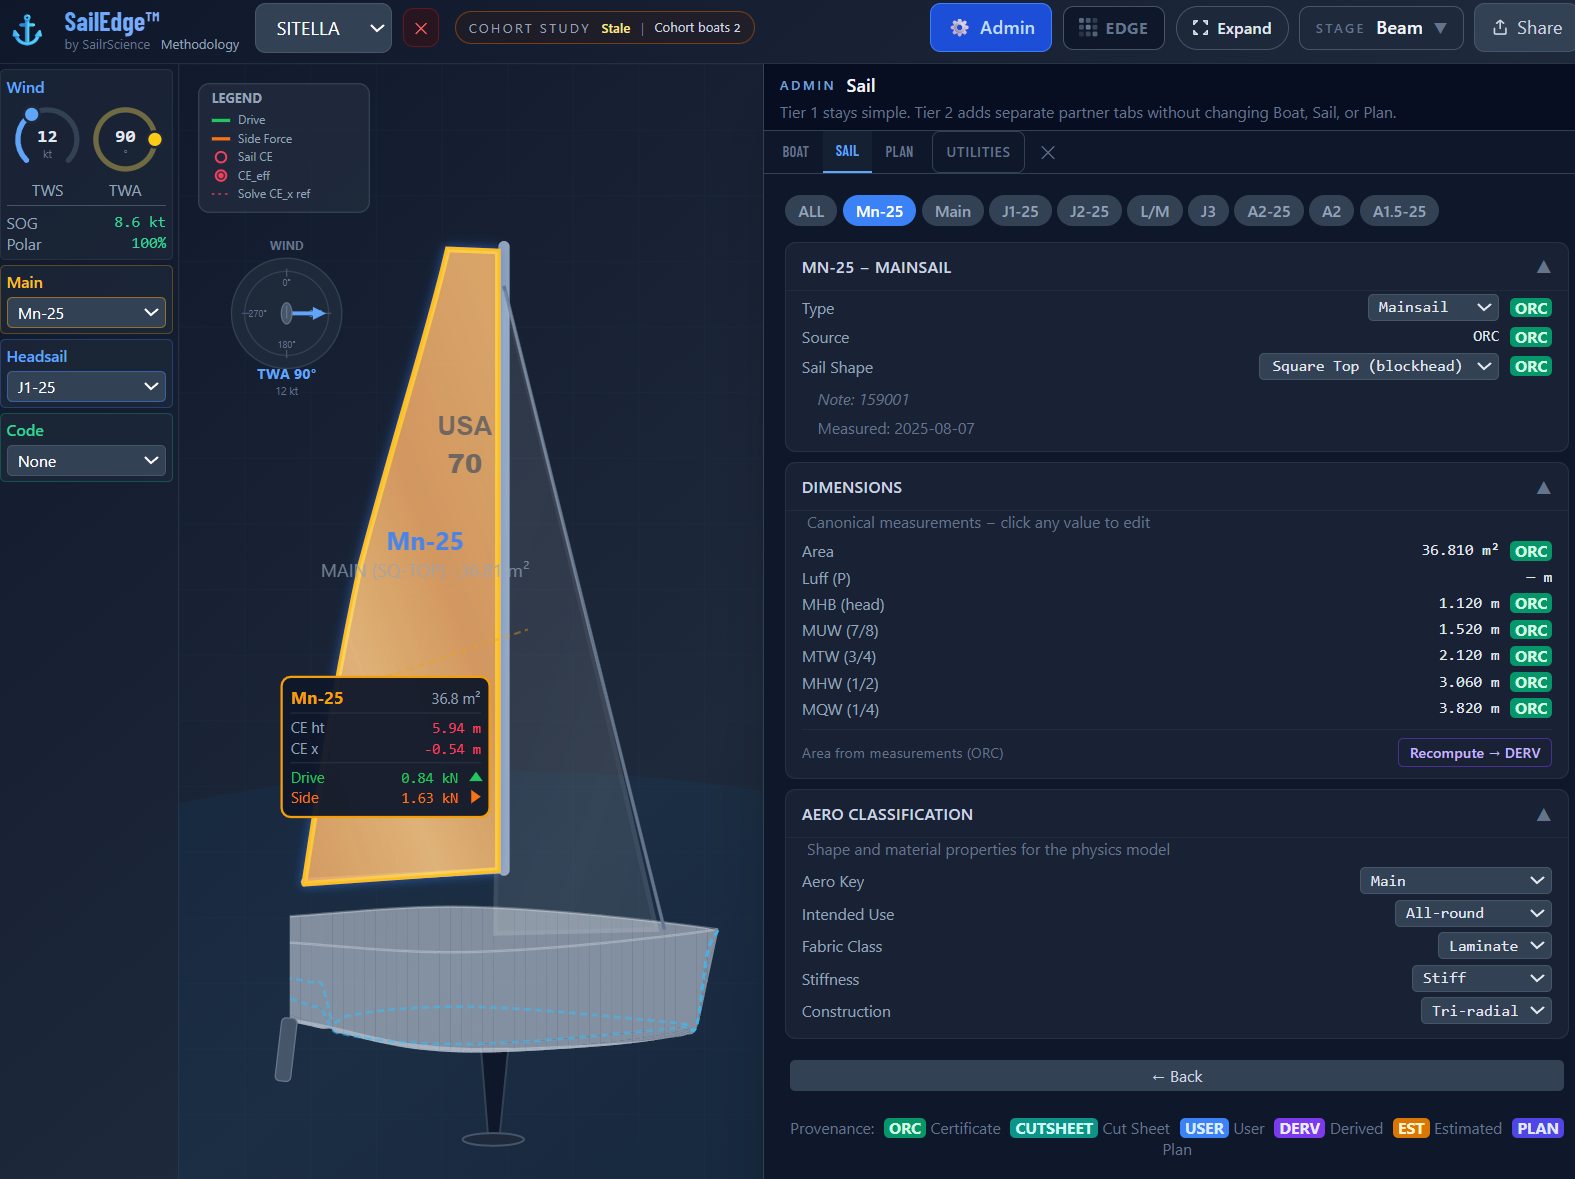Click the SailEdge anchor logo icon

(27, 30)
